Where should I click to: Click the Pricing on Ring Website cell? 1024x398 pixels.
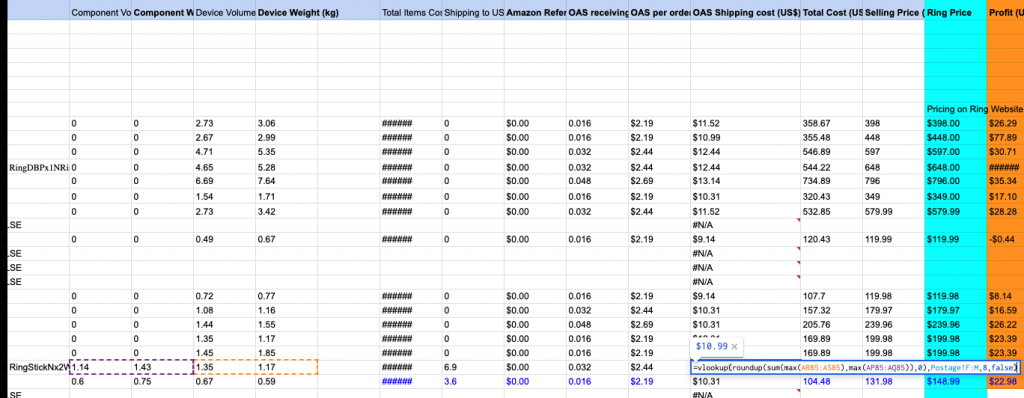point(974,108)
